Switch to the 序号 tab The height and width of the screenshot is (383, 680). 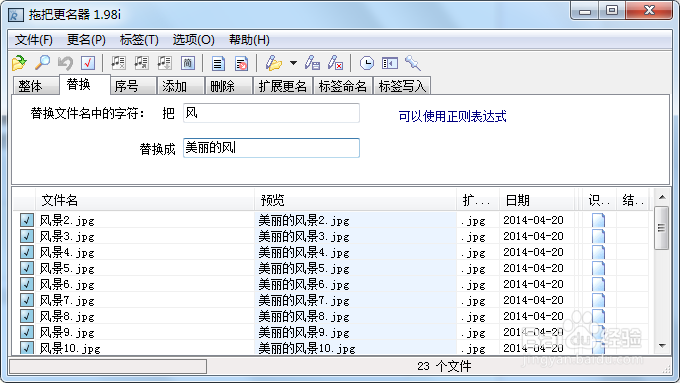133,86
